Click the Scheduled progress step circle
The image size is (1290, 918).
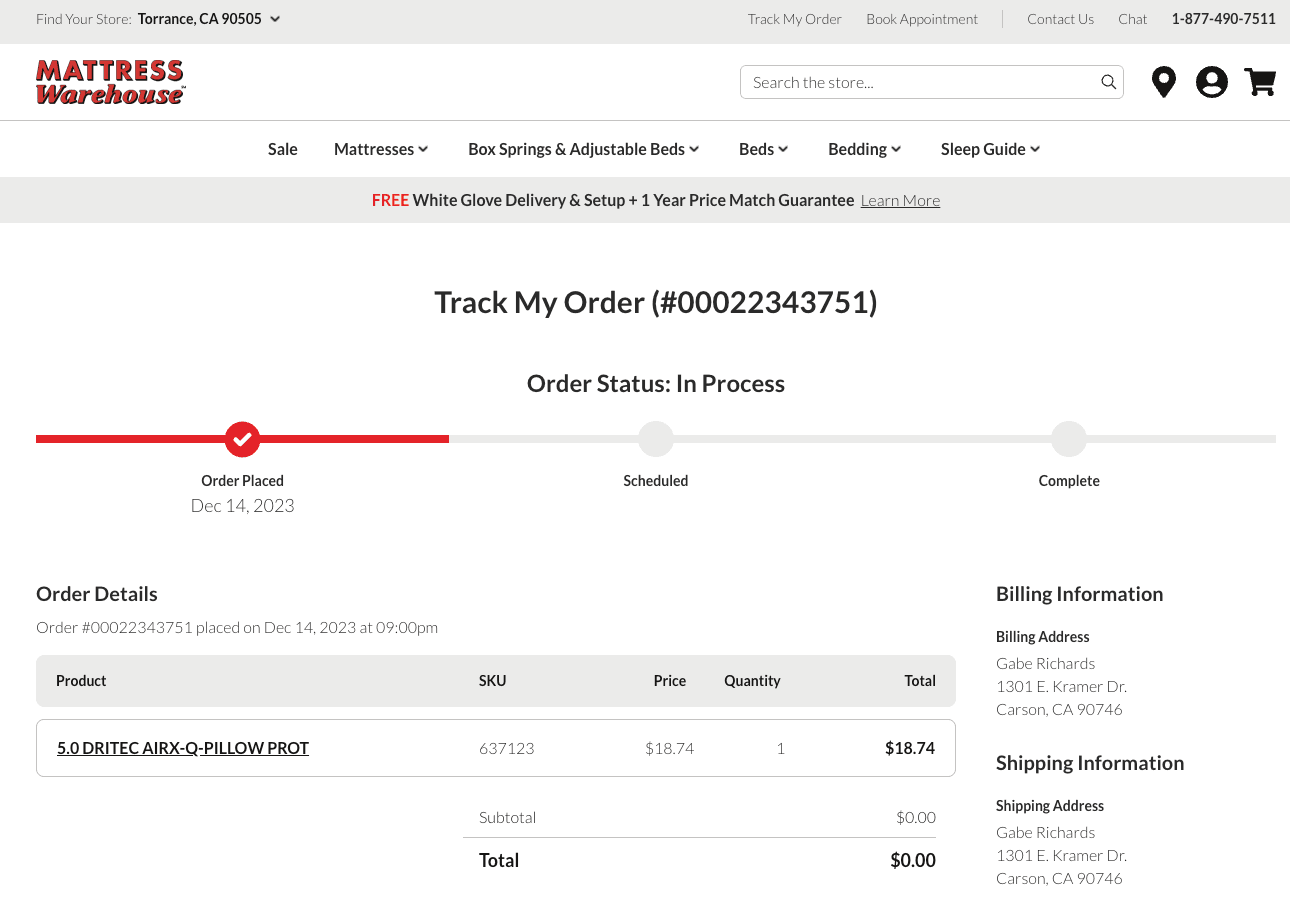click(x=656, y=438)
